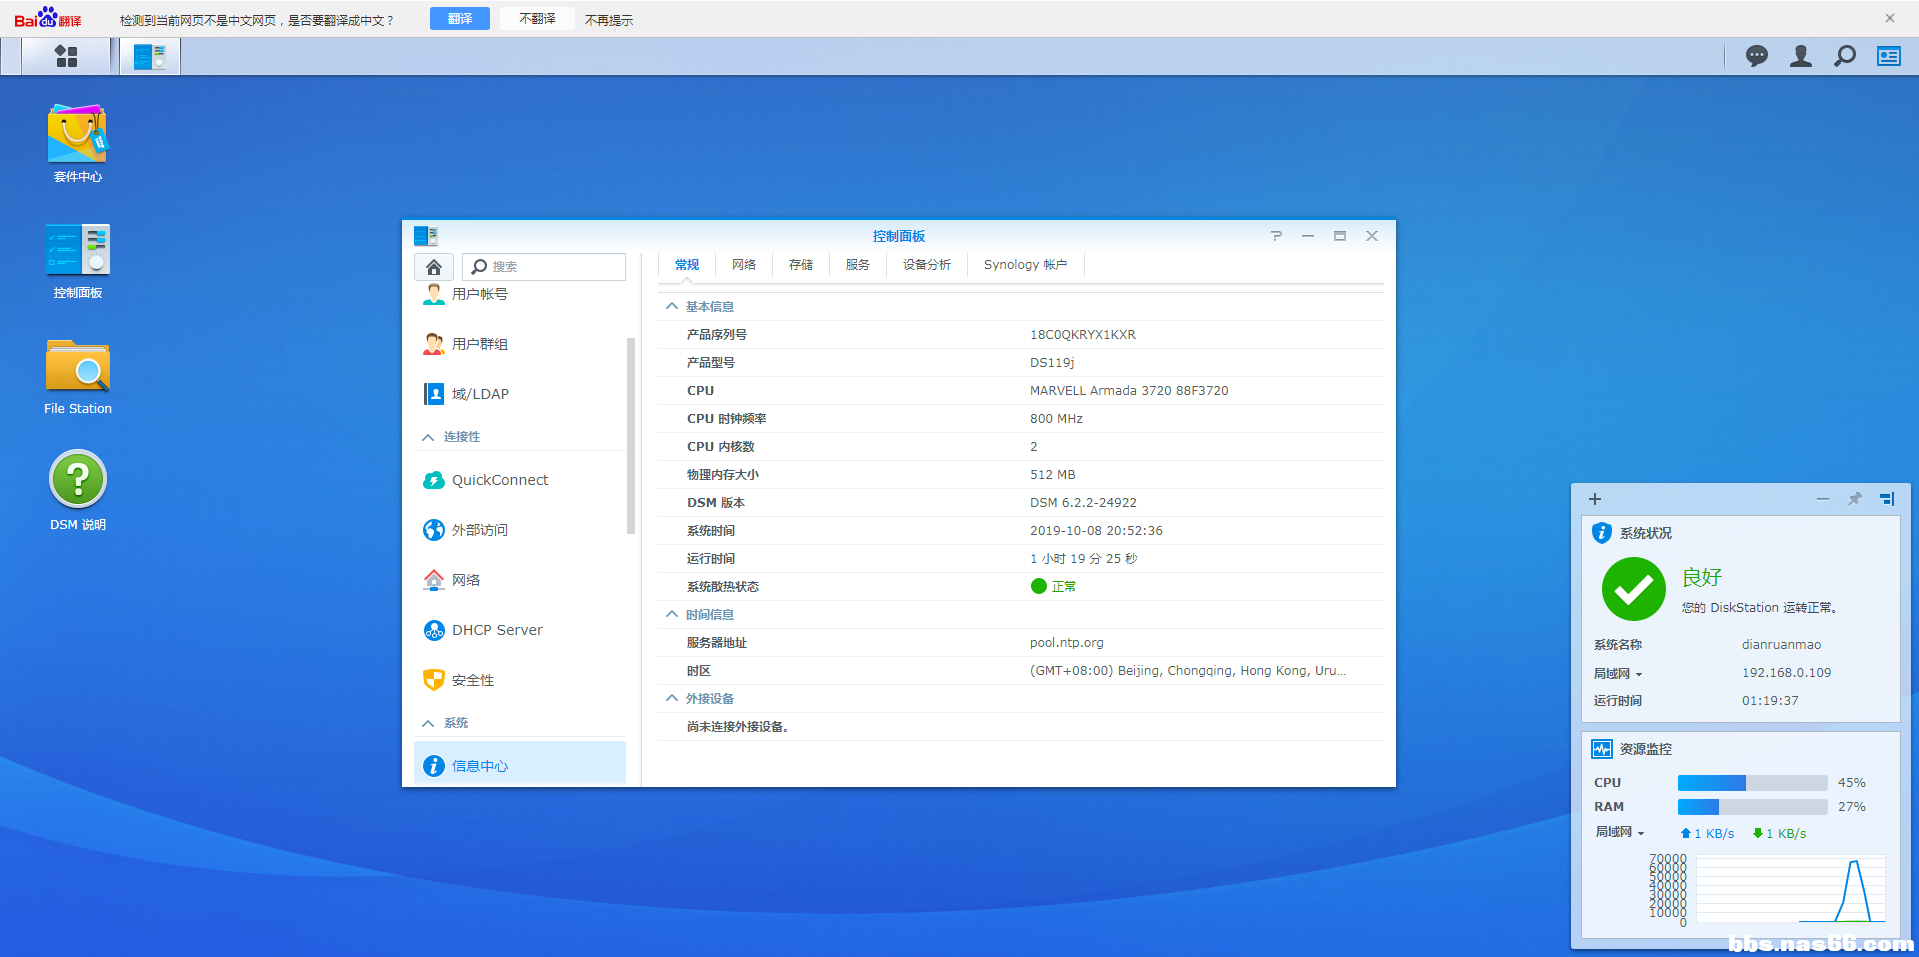The image size is (1919, 957).
Task: Open the LAN dropdown in System Health widget
Action: [1618, 674]
